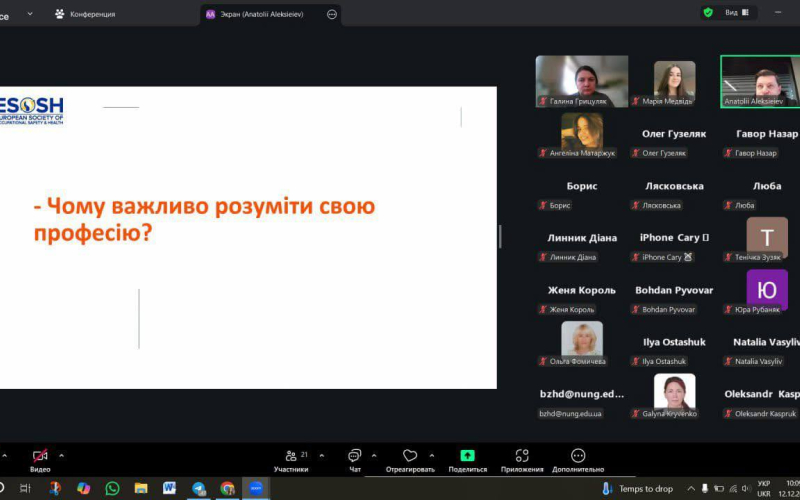Click the panel divider handle beside the slide

coord(500,237)
